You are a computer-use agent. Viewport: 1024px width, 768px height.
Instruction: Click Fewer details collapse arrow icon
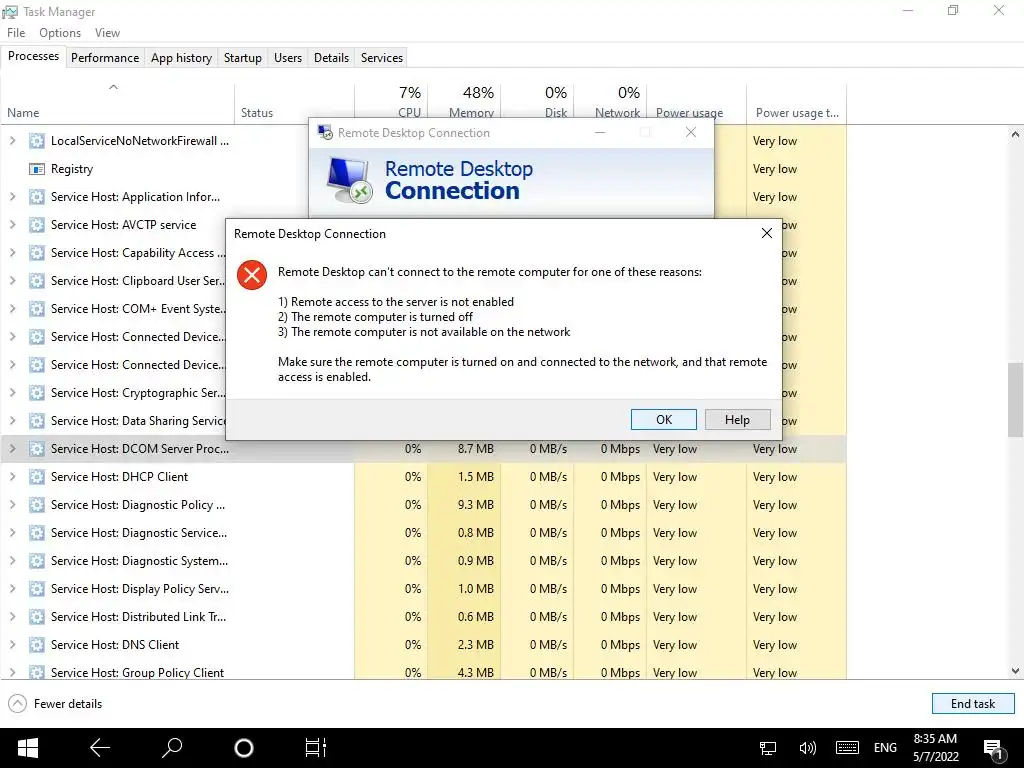pyautogui.click(x=18, y=703)
